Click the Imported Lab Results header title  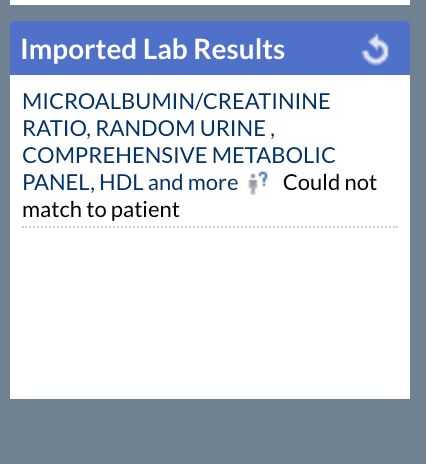[153, 49]
